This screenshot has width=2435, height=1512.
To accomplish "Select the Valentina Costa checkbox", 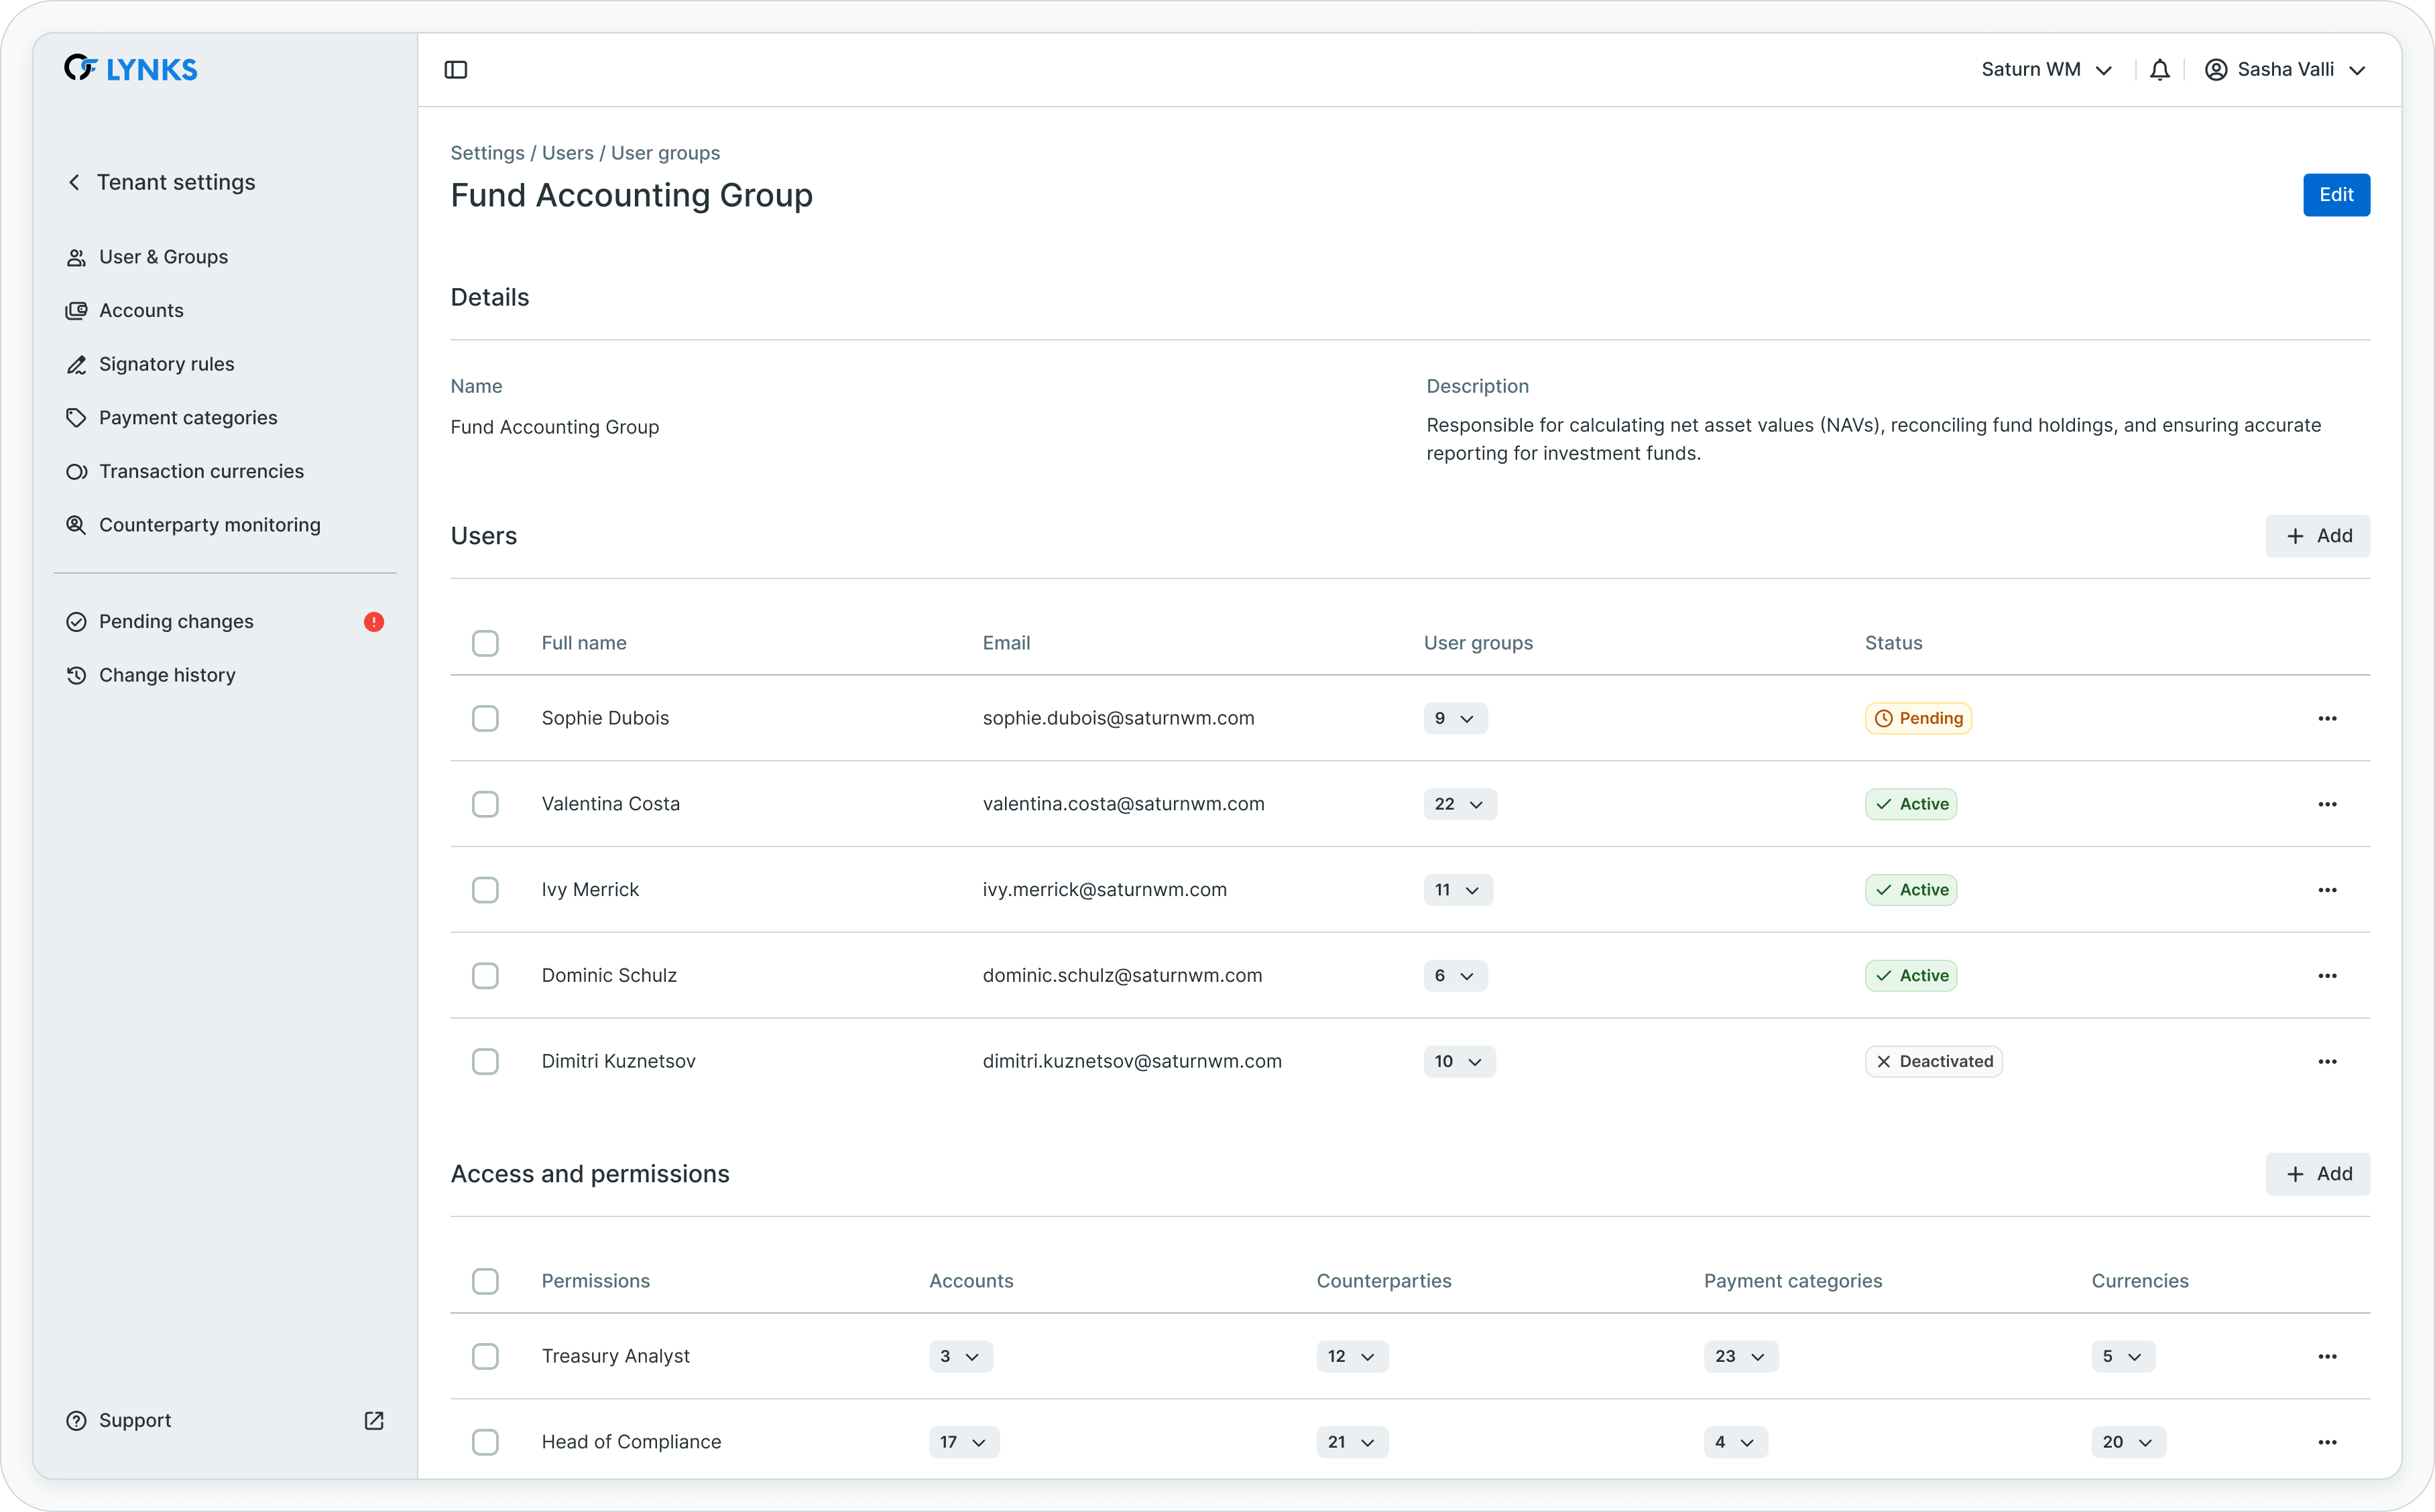I will point(485,804).
